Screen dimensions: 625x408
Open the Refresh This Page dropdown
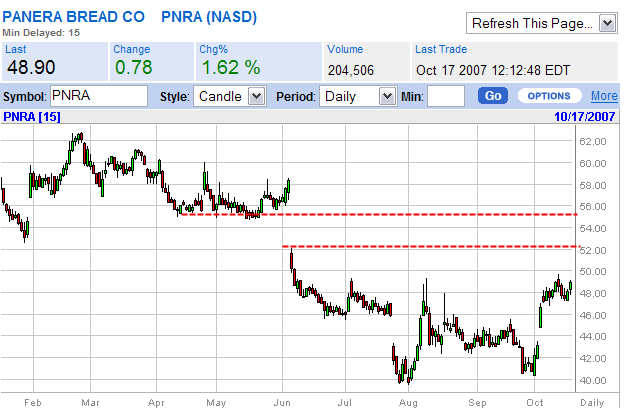coord(541,24)
